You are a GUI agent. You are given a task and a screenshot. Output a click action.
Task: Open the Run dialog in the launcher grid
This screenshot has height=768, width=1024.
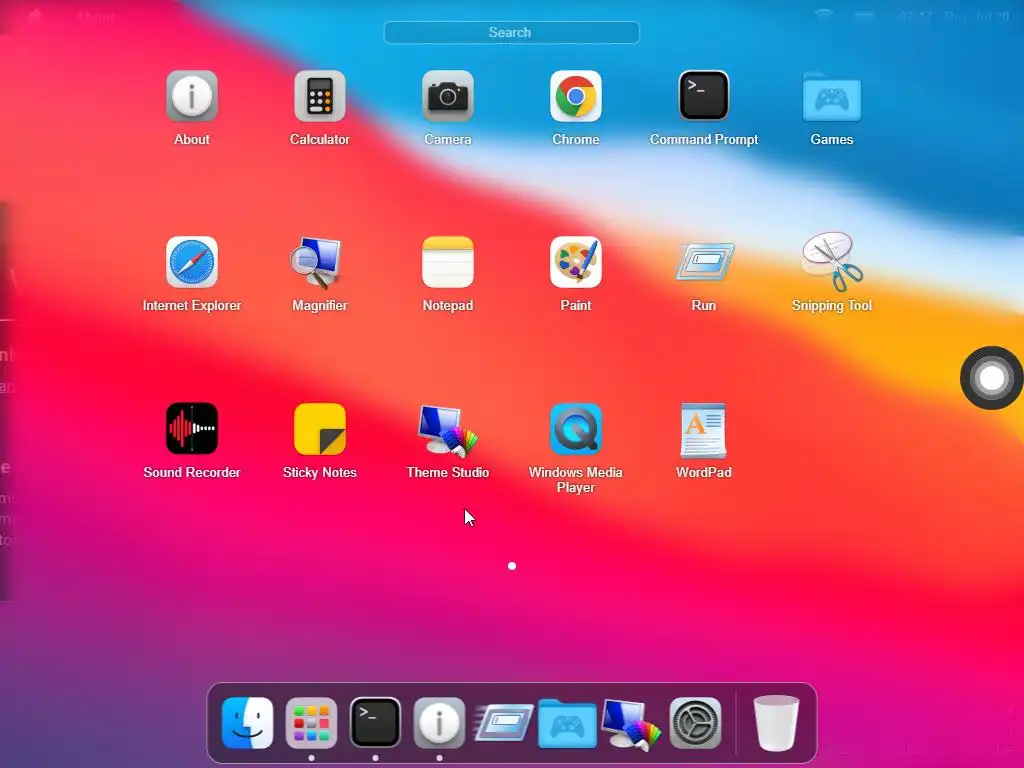(x=704, y=262)
